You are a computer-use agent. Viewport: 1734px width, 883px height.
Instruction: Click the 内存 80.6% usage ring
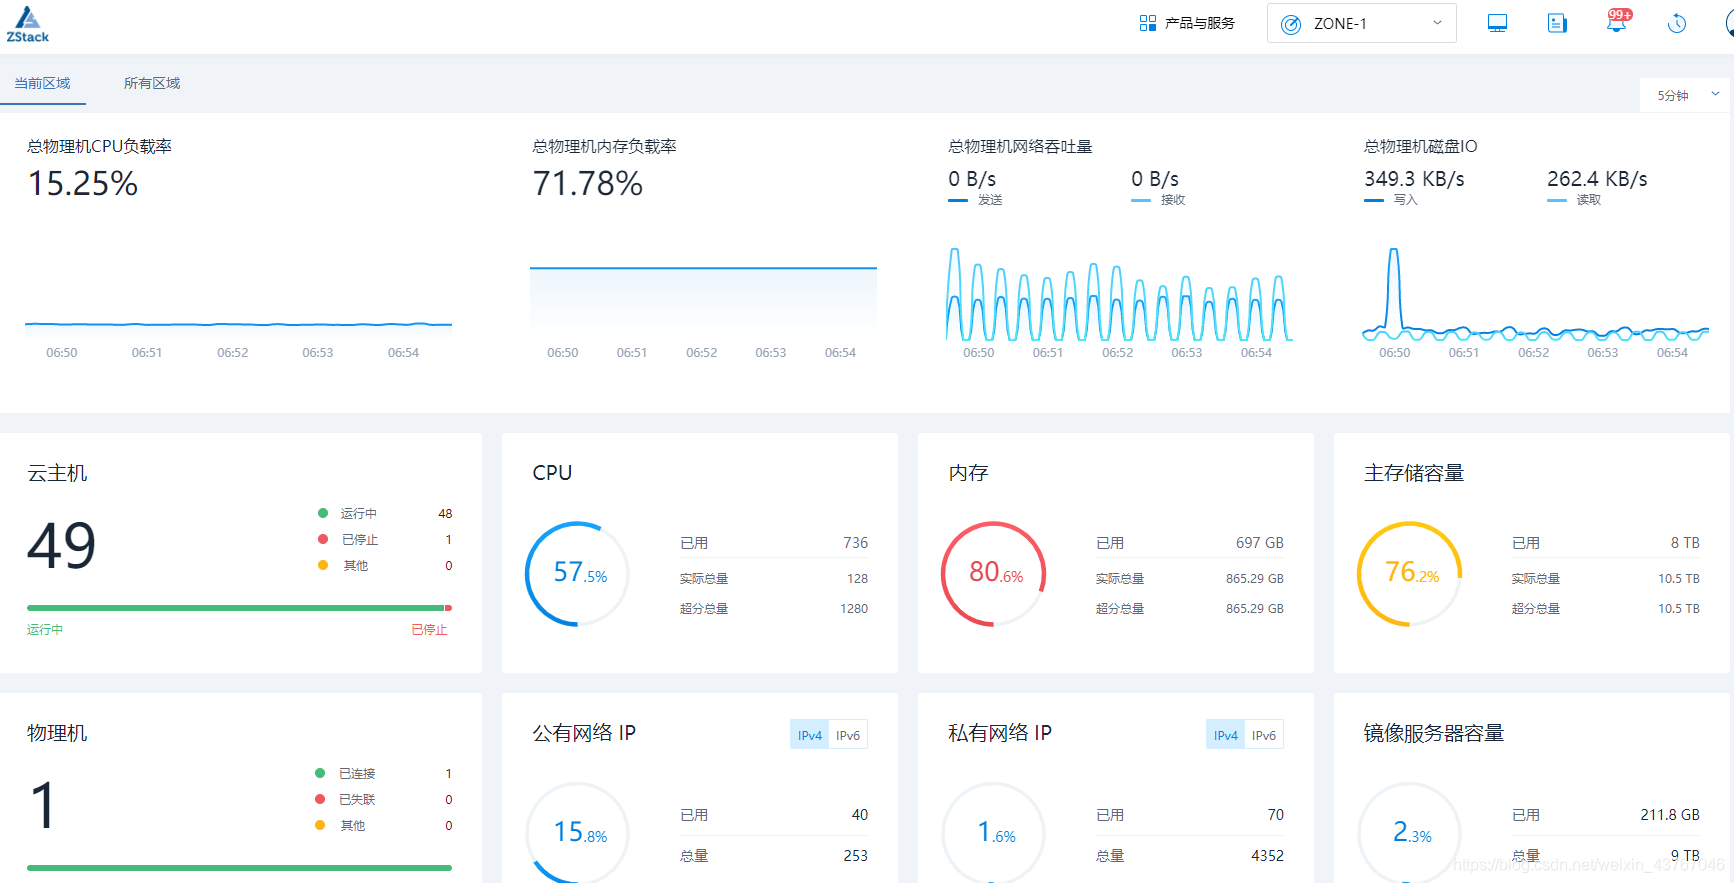coord(994,573)
